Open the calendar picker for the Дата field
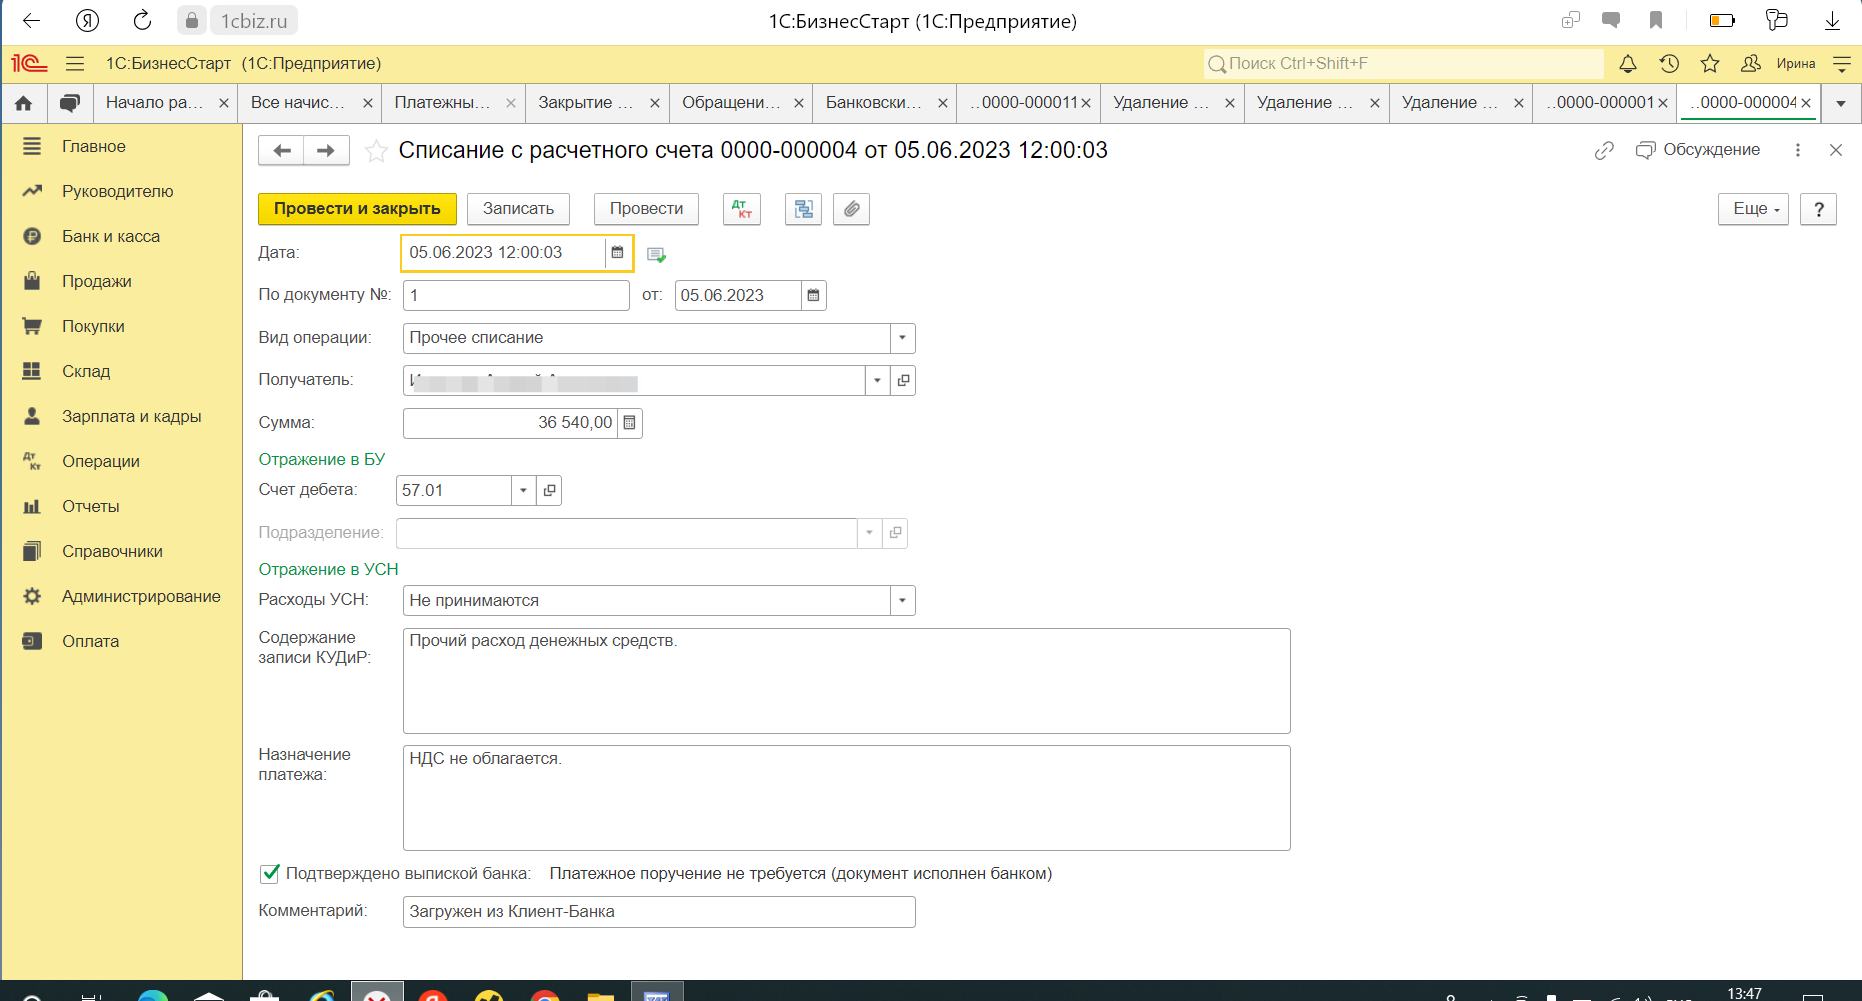 (x=617, y=253)
